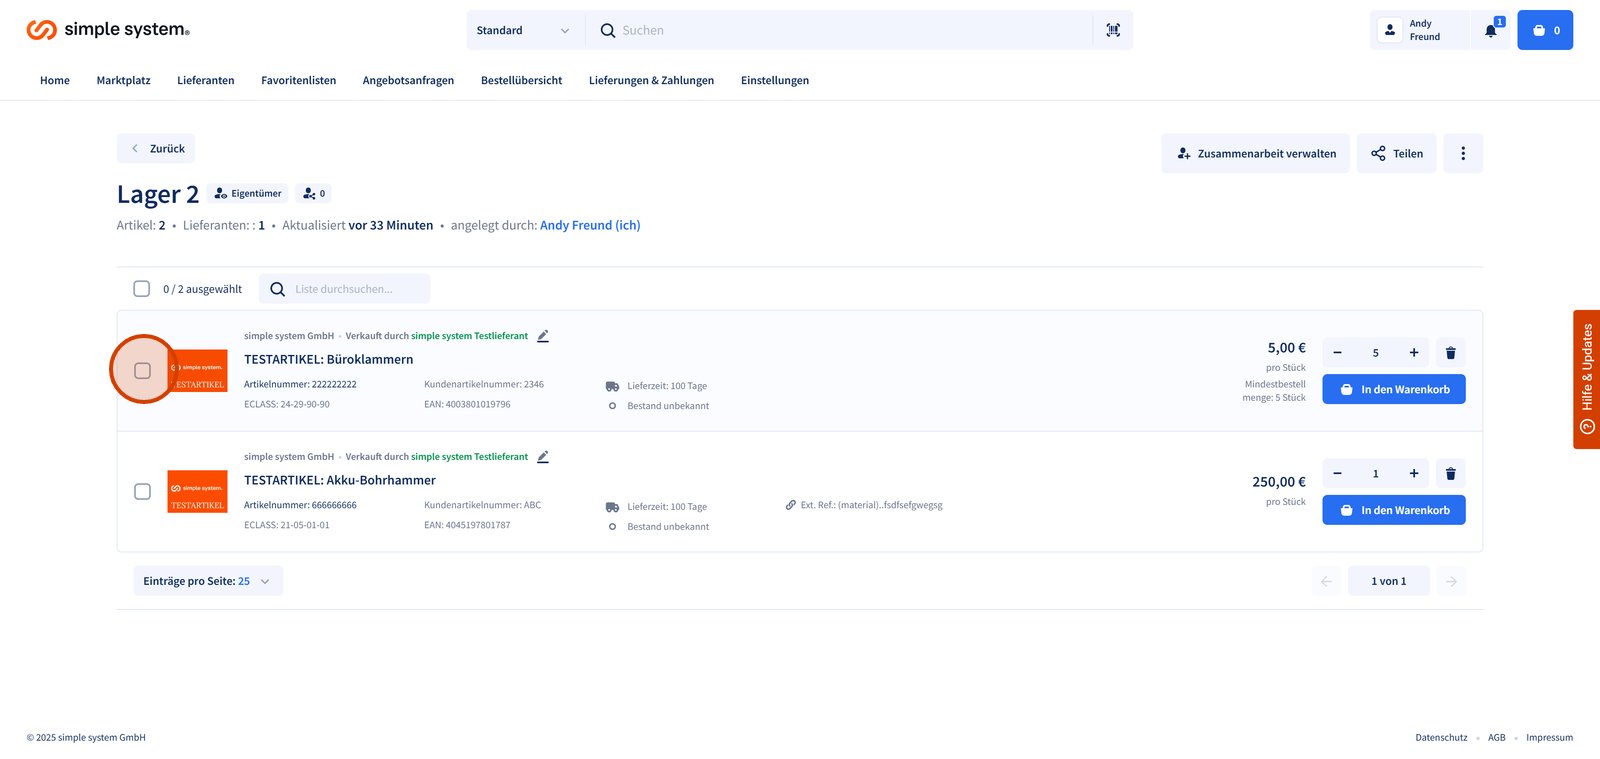Click into the Liste durchsuchen search field
Screen dimensions: 1600x759
coord(355,289)
